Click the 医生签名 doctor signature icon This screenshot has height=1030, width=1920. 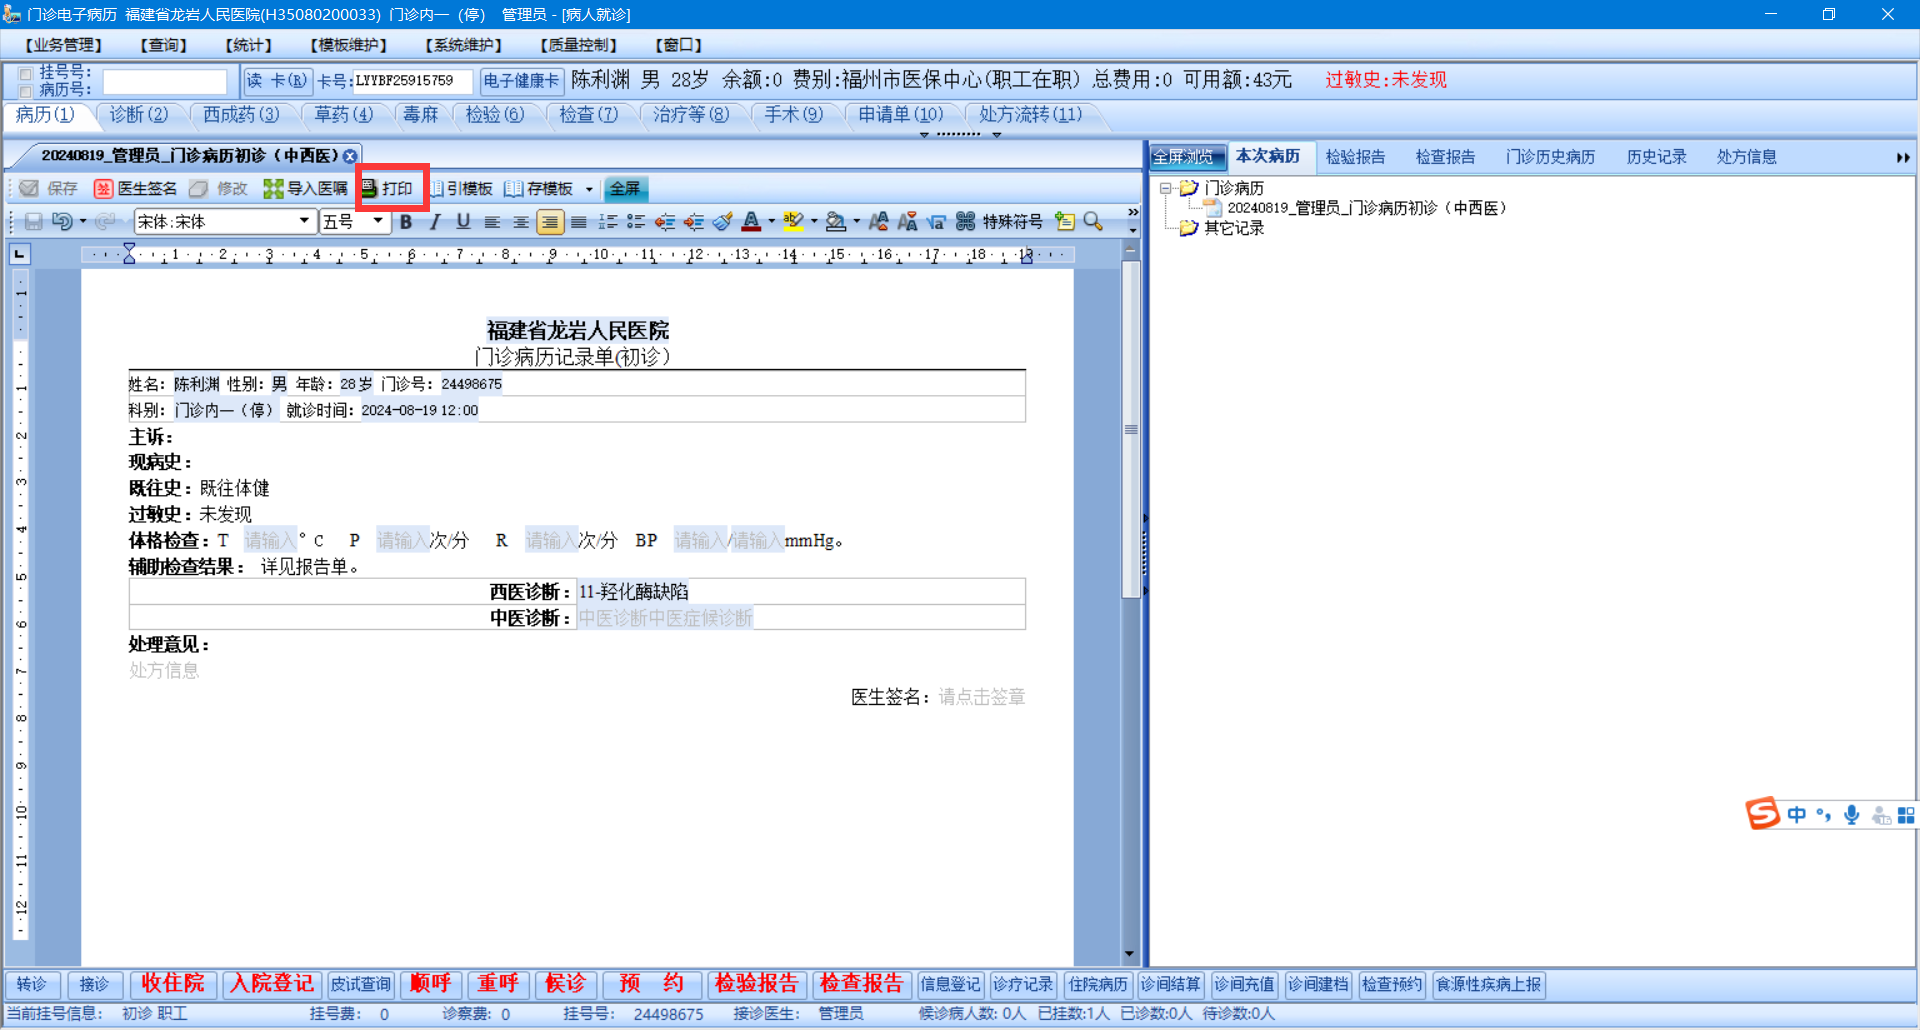pos(103,189)
